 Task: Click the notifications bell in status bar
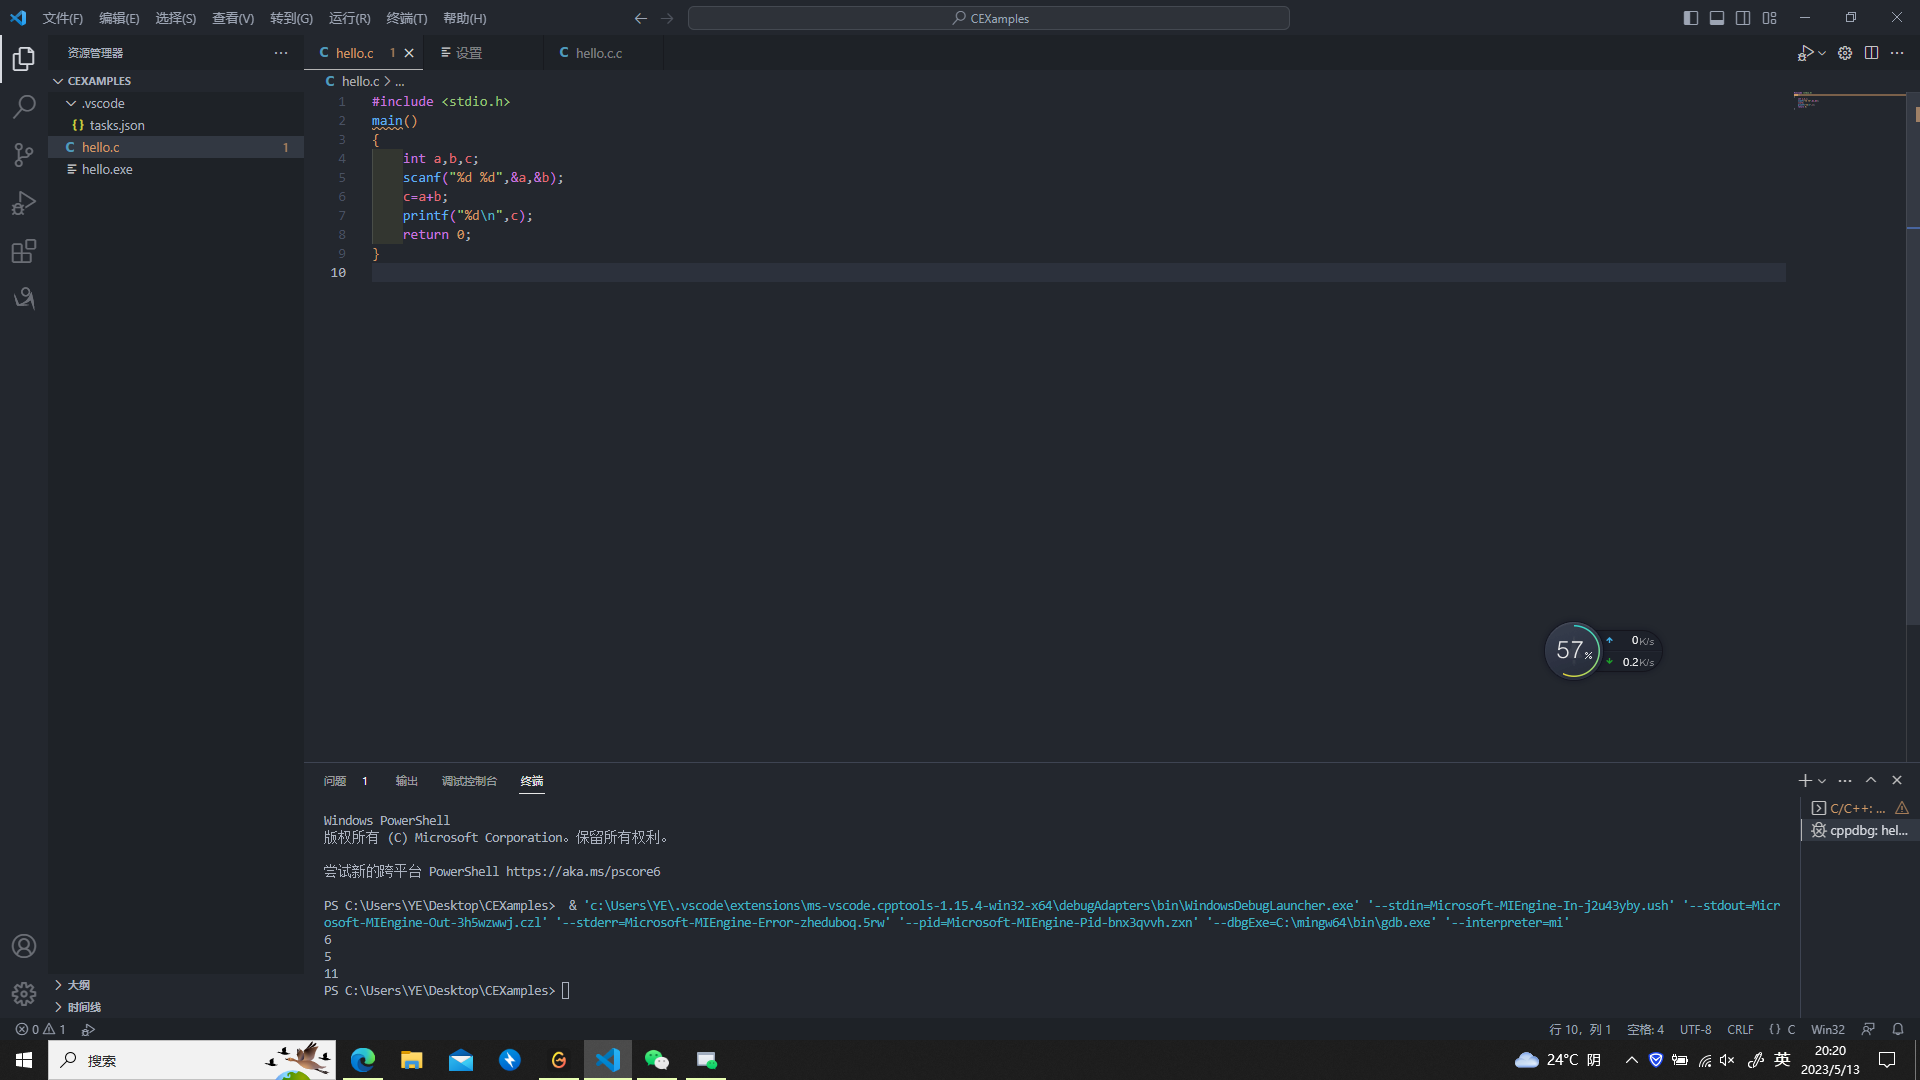point(1897,1029)
